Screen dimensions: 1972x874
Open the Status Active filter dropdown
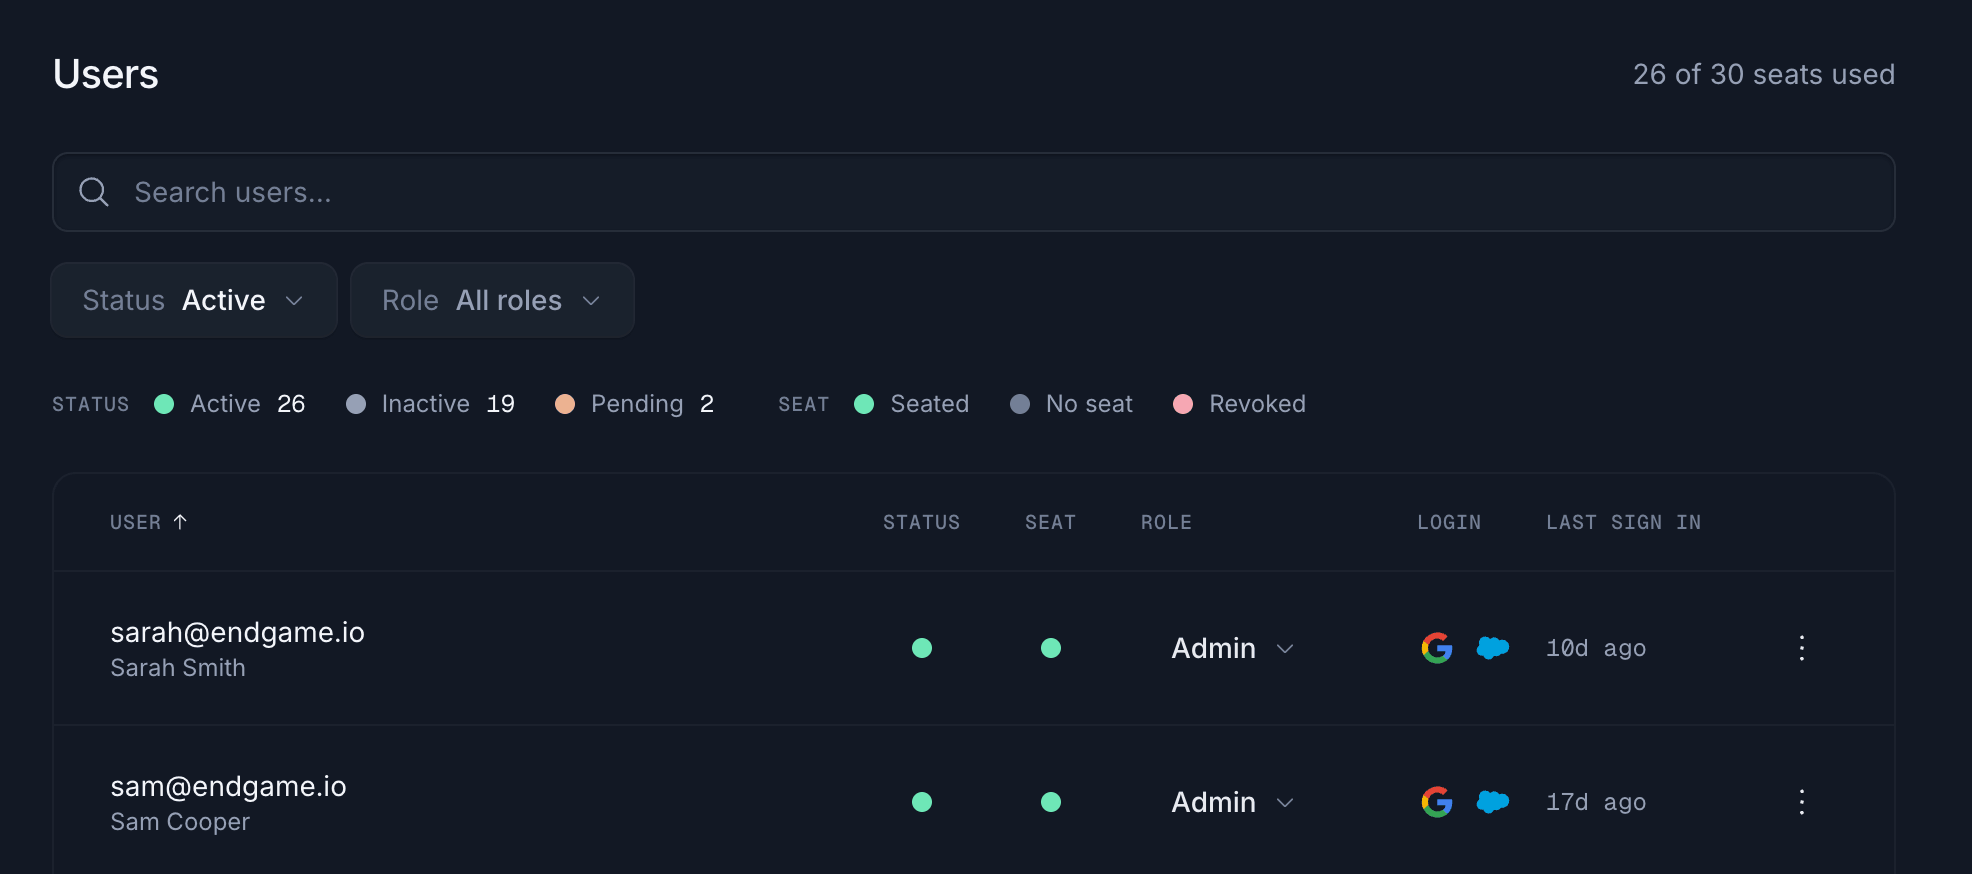point(194,300)
